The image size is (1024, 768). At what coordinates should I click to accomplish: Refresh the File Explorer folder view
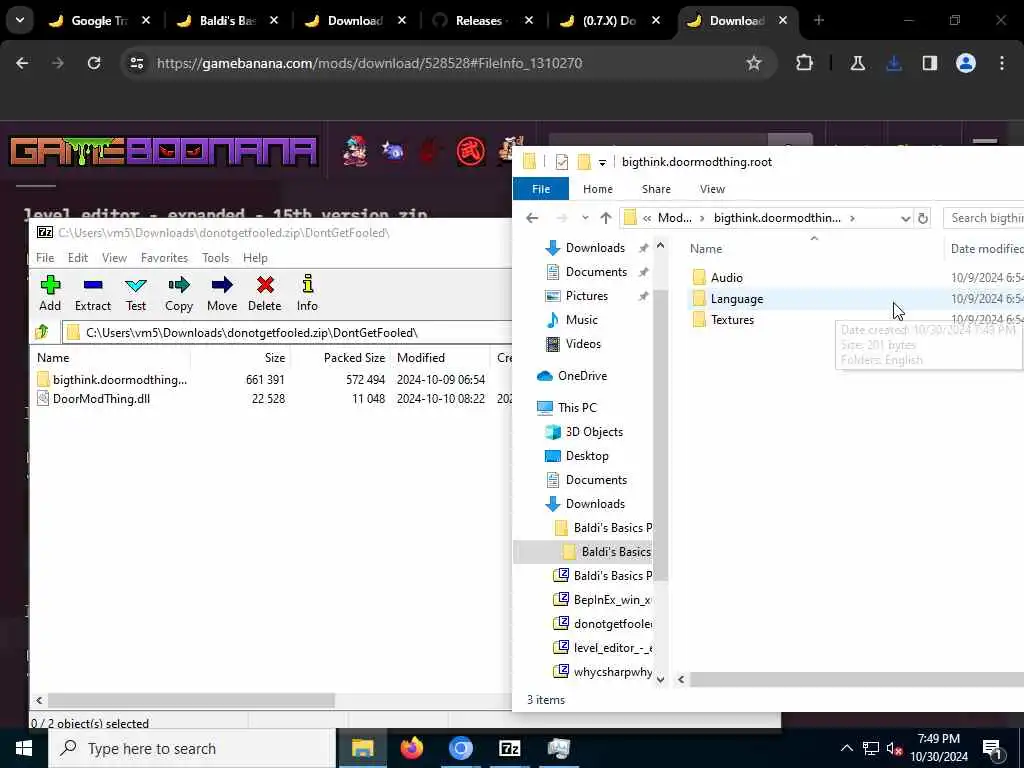(x=923, y=218)
